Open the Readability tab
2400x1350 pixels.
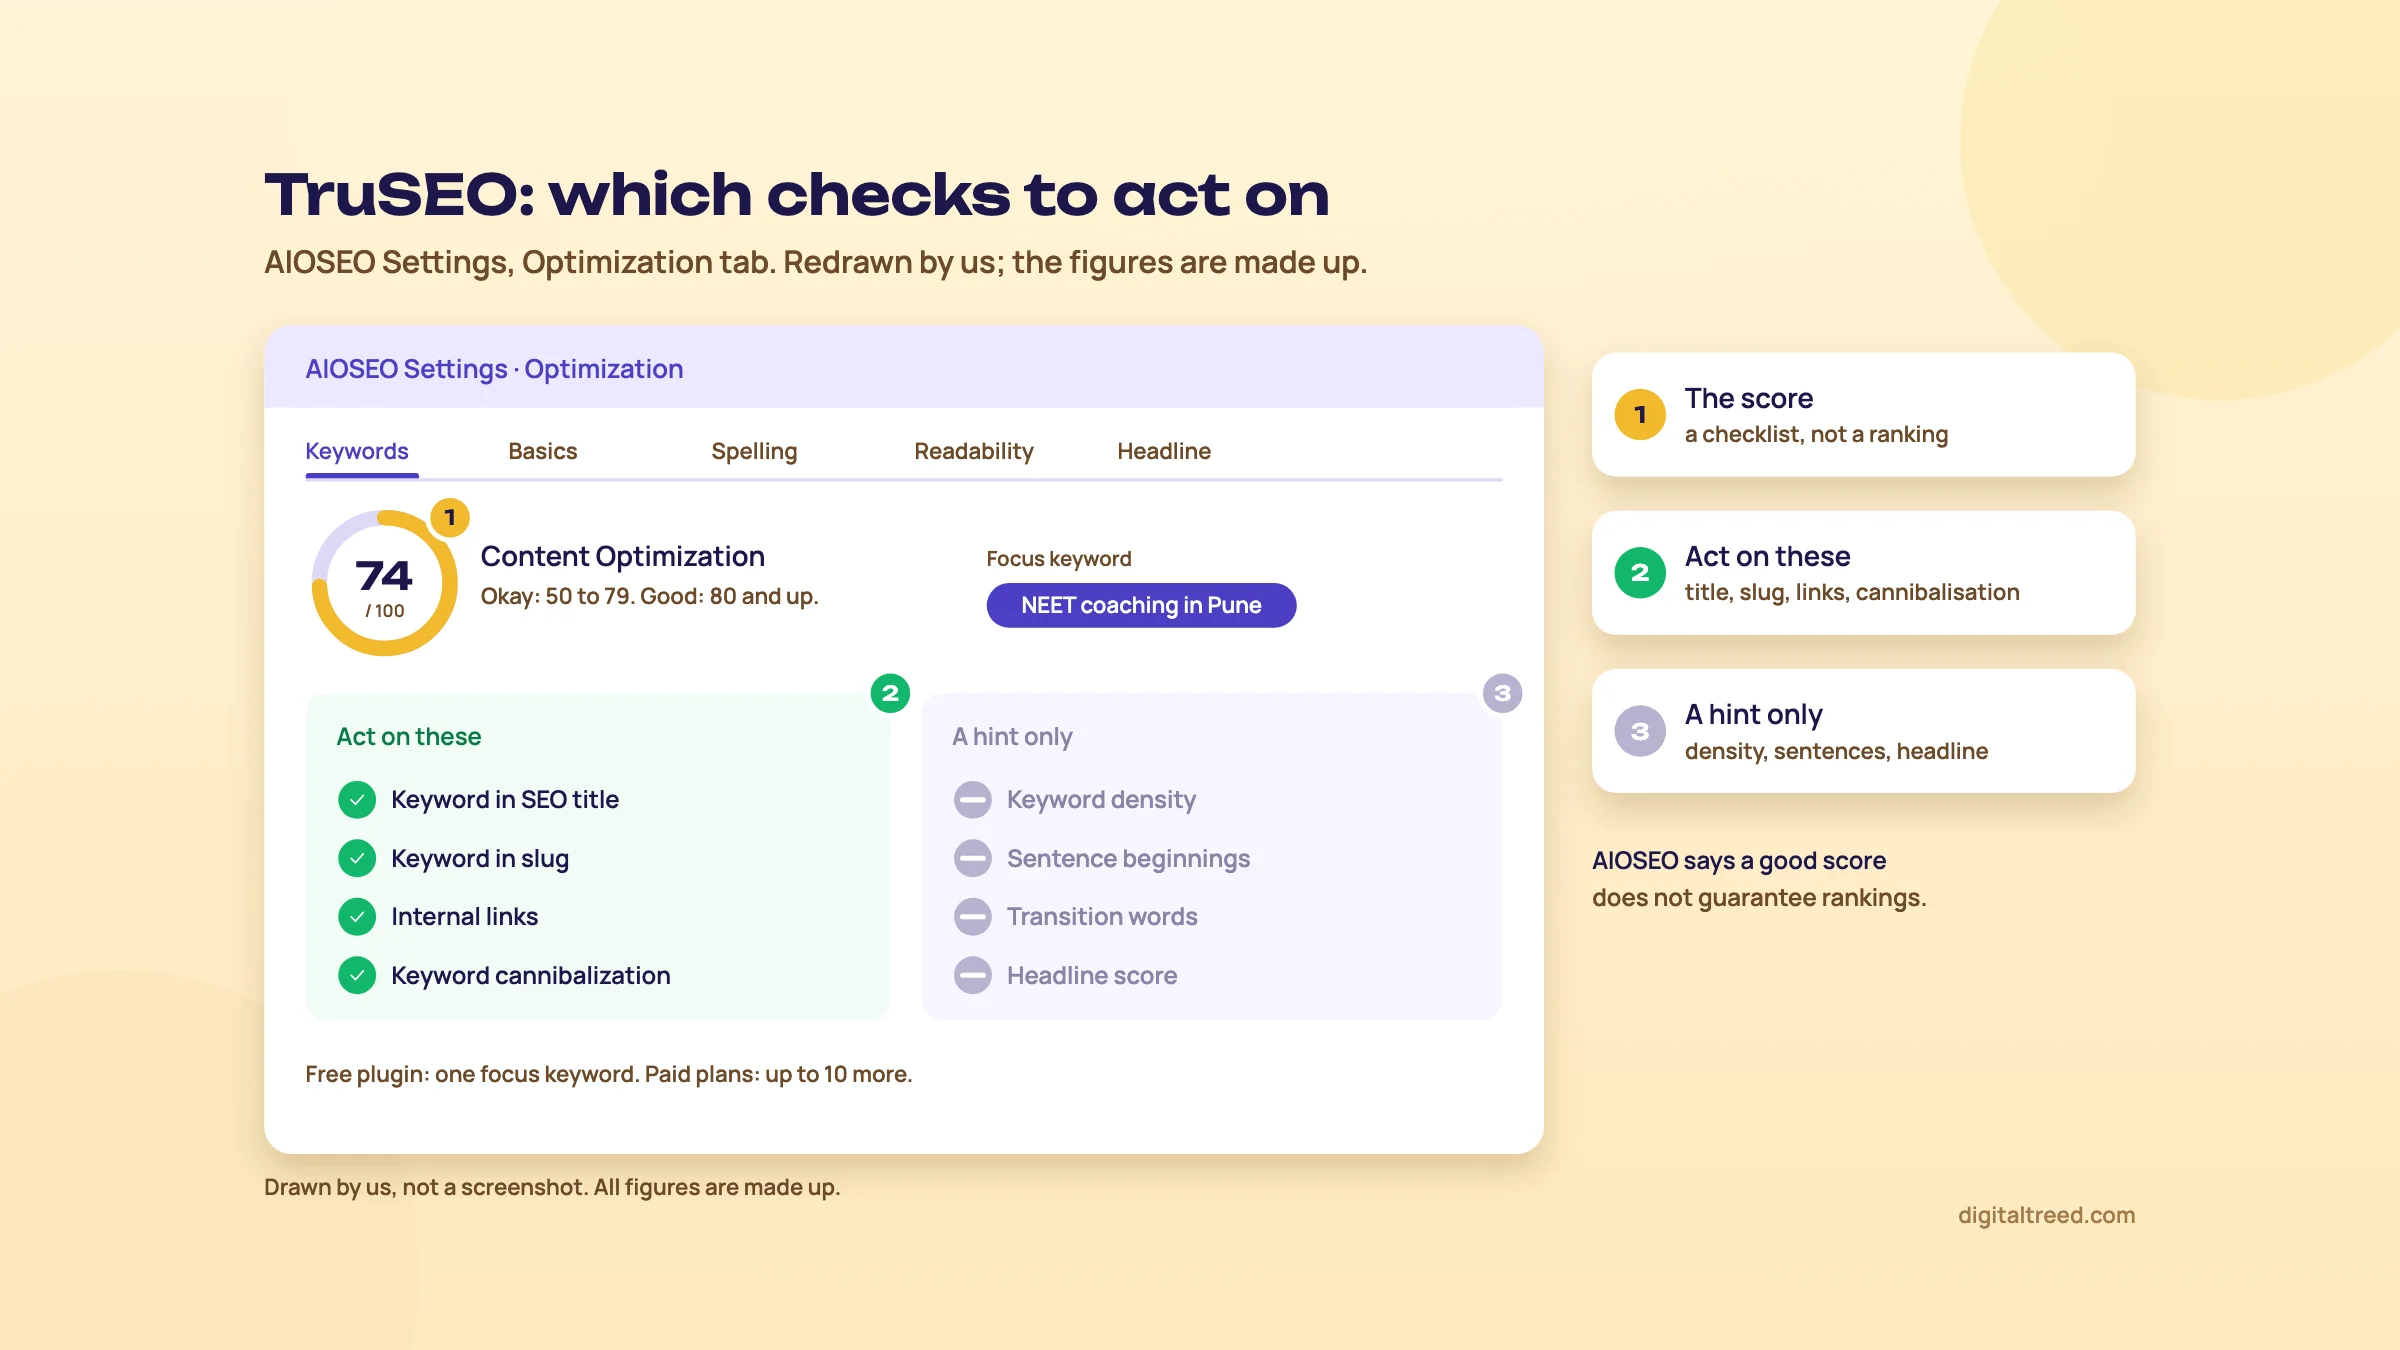(x=974, y=451)
